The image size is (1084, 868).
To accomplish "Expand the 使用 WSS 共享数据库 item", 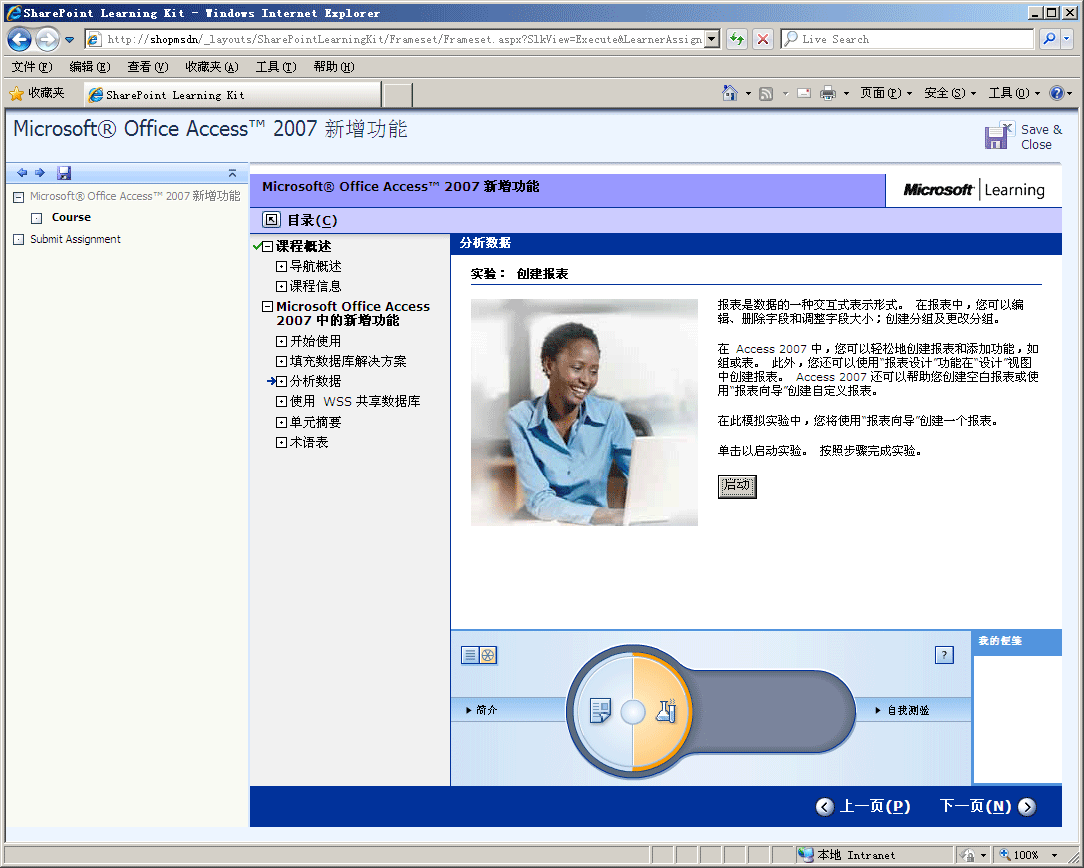I will pyautogui.click(x=281, y=402).
